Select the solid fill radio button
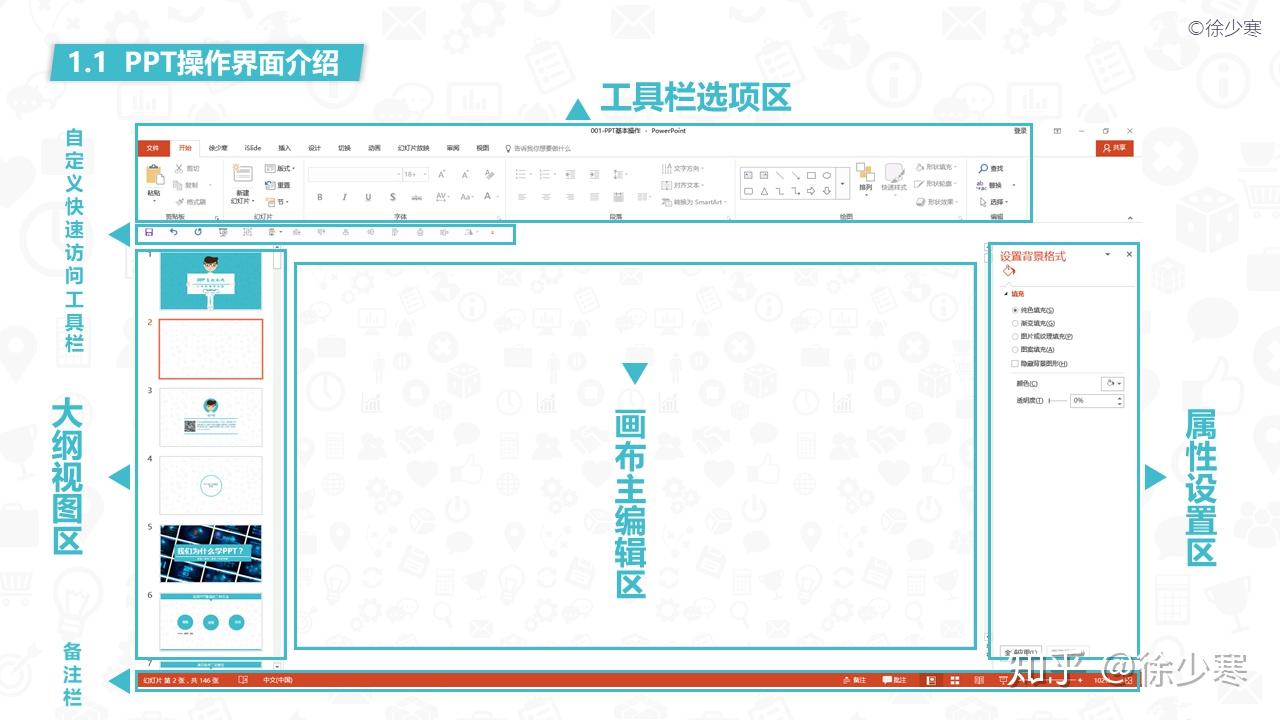The width and height of the screenshot is (1280, 720). [x=1015, y=310]
